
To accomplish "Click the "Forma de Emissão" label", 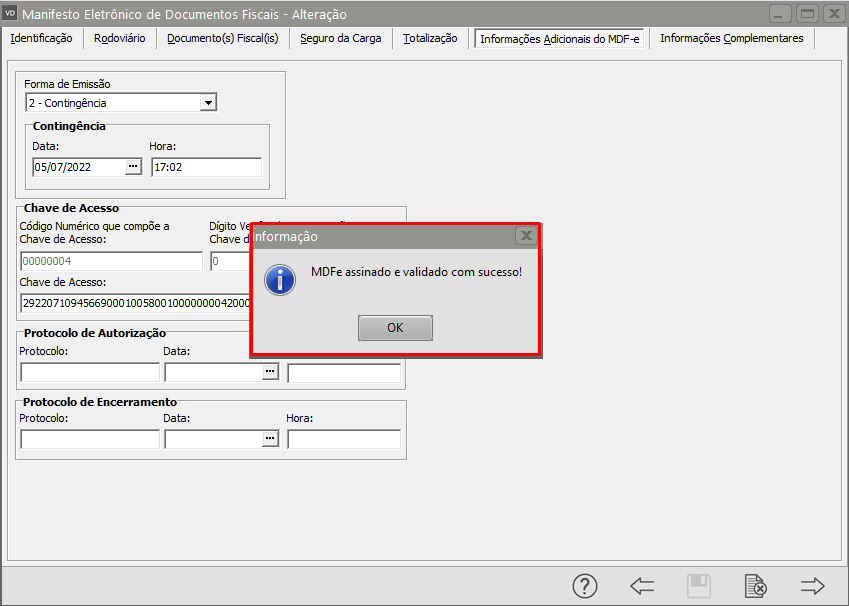I will click(x=67, y=84).
